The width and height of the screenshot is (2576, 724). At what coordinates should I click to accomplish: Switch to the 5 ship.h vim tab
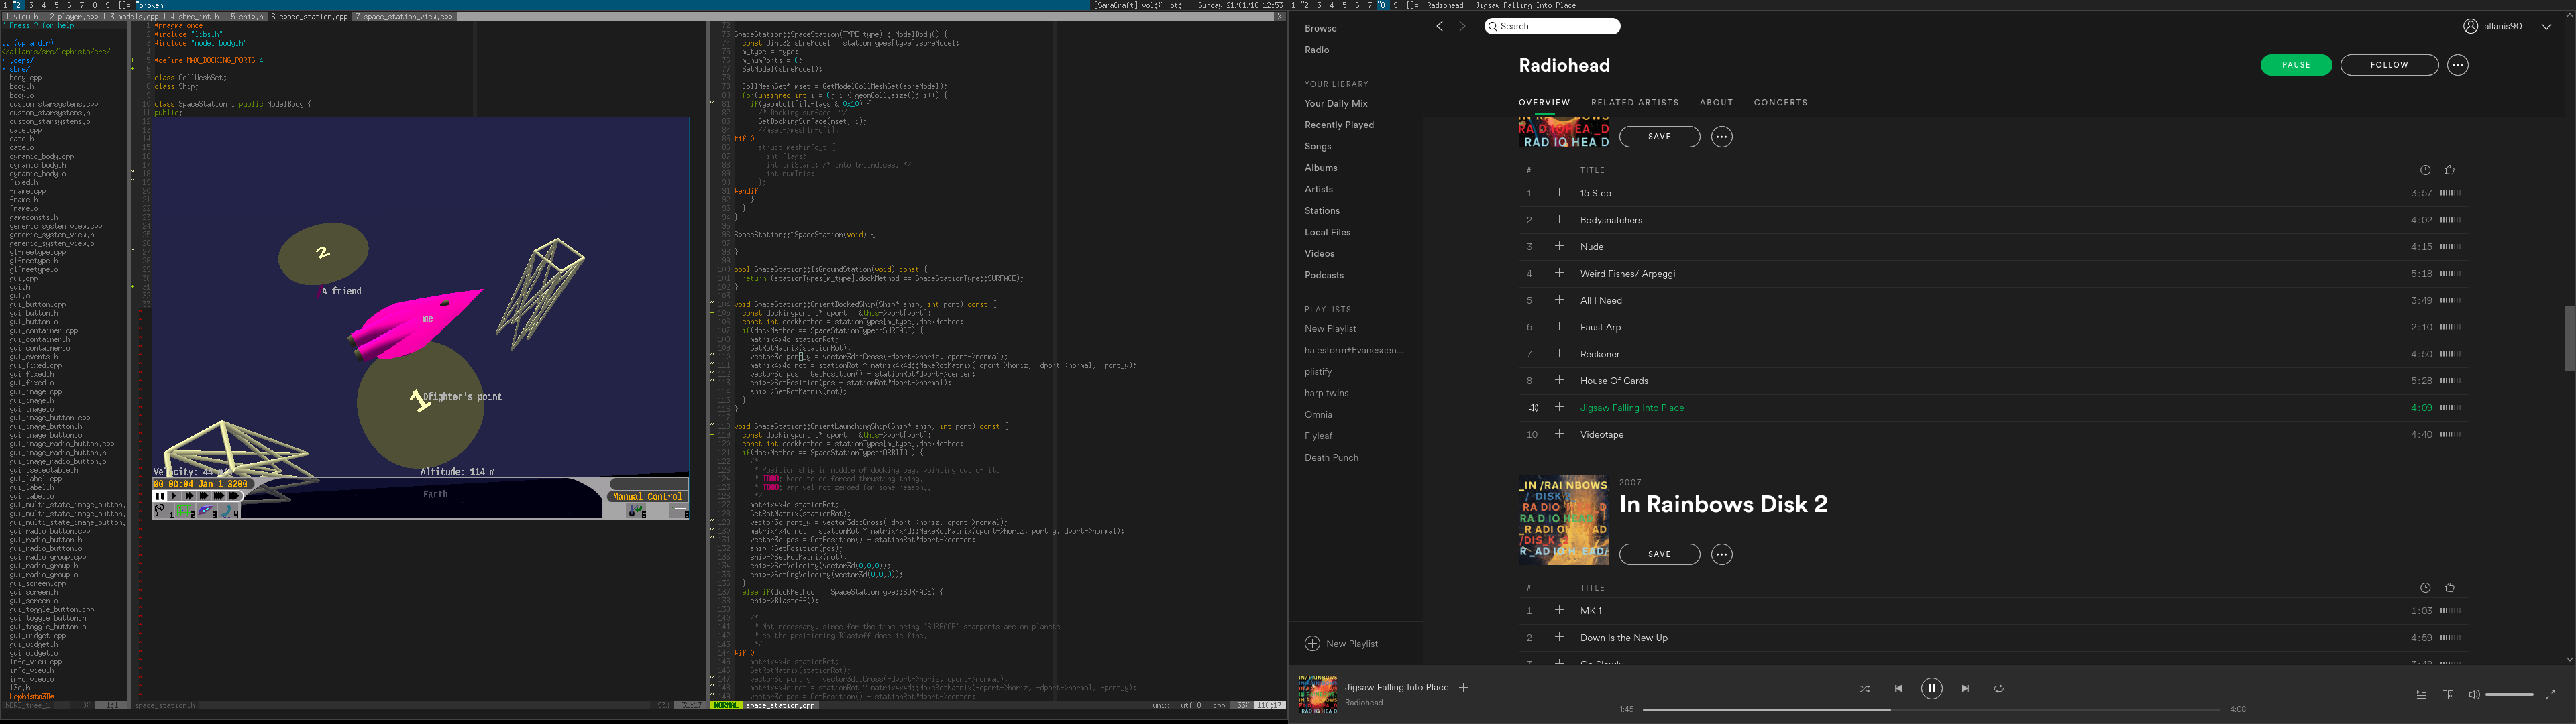pos(246,17)
